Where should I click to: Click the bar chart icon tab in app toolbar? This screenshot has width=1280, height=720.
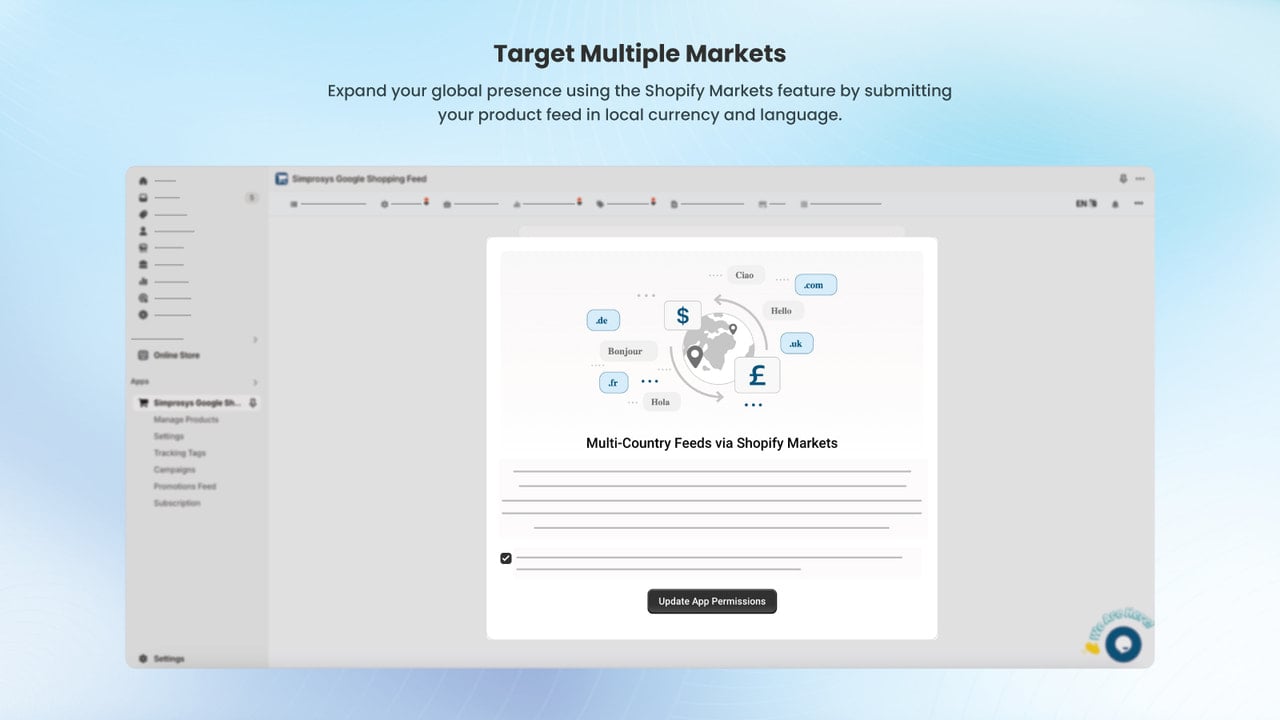517,204
